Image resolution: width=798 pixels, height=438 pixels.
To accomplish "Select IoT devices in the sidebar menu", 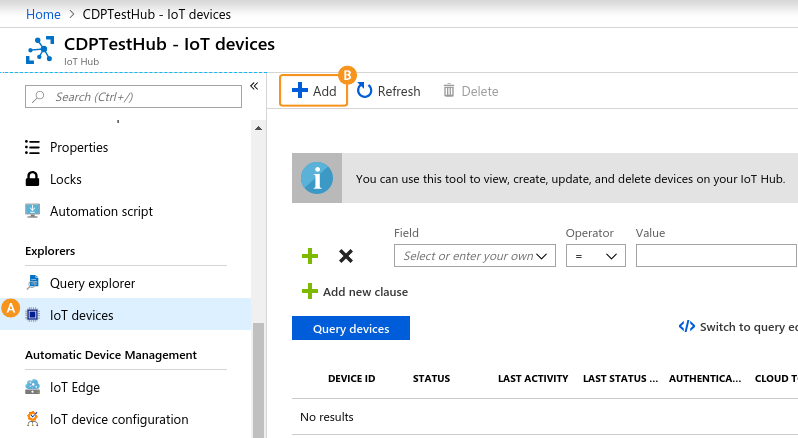I will [x=82, y=315].
